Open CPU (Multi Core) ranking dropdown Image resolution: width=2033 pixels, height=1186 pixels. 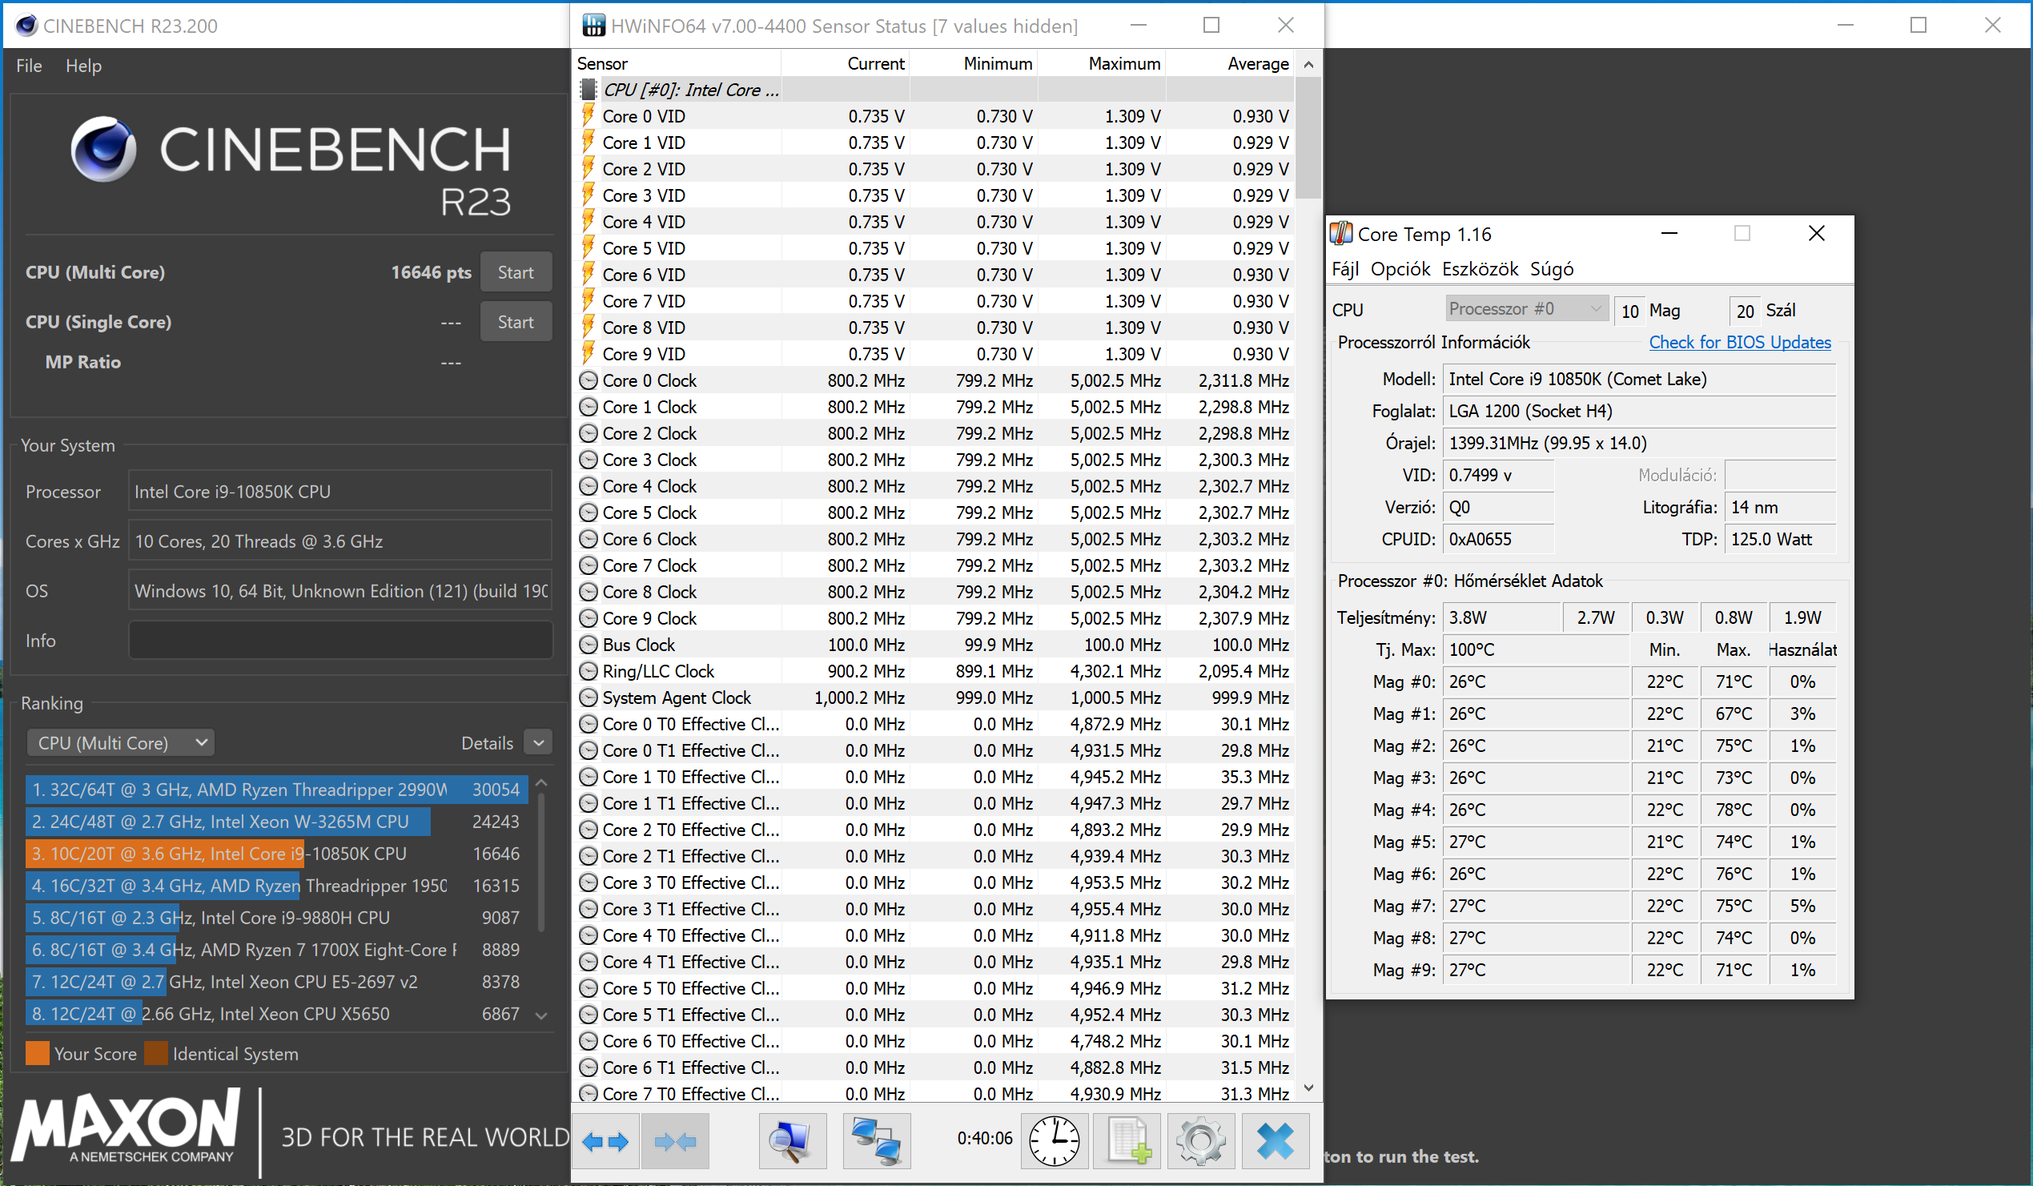point(121,743)
